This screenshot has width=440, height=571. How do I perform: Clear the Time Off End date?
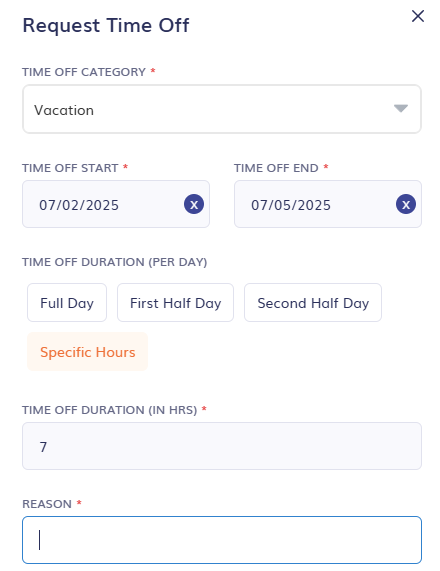coord(406,204)
